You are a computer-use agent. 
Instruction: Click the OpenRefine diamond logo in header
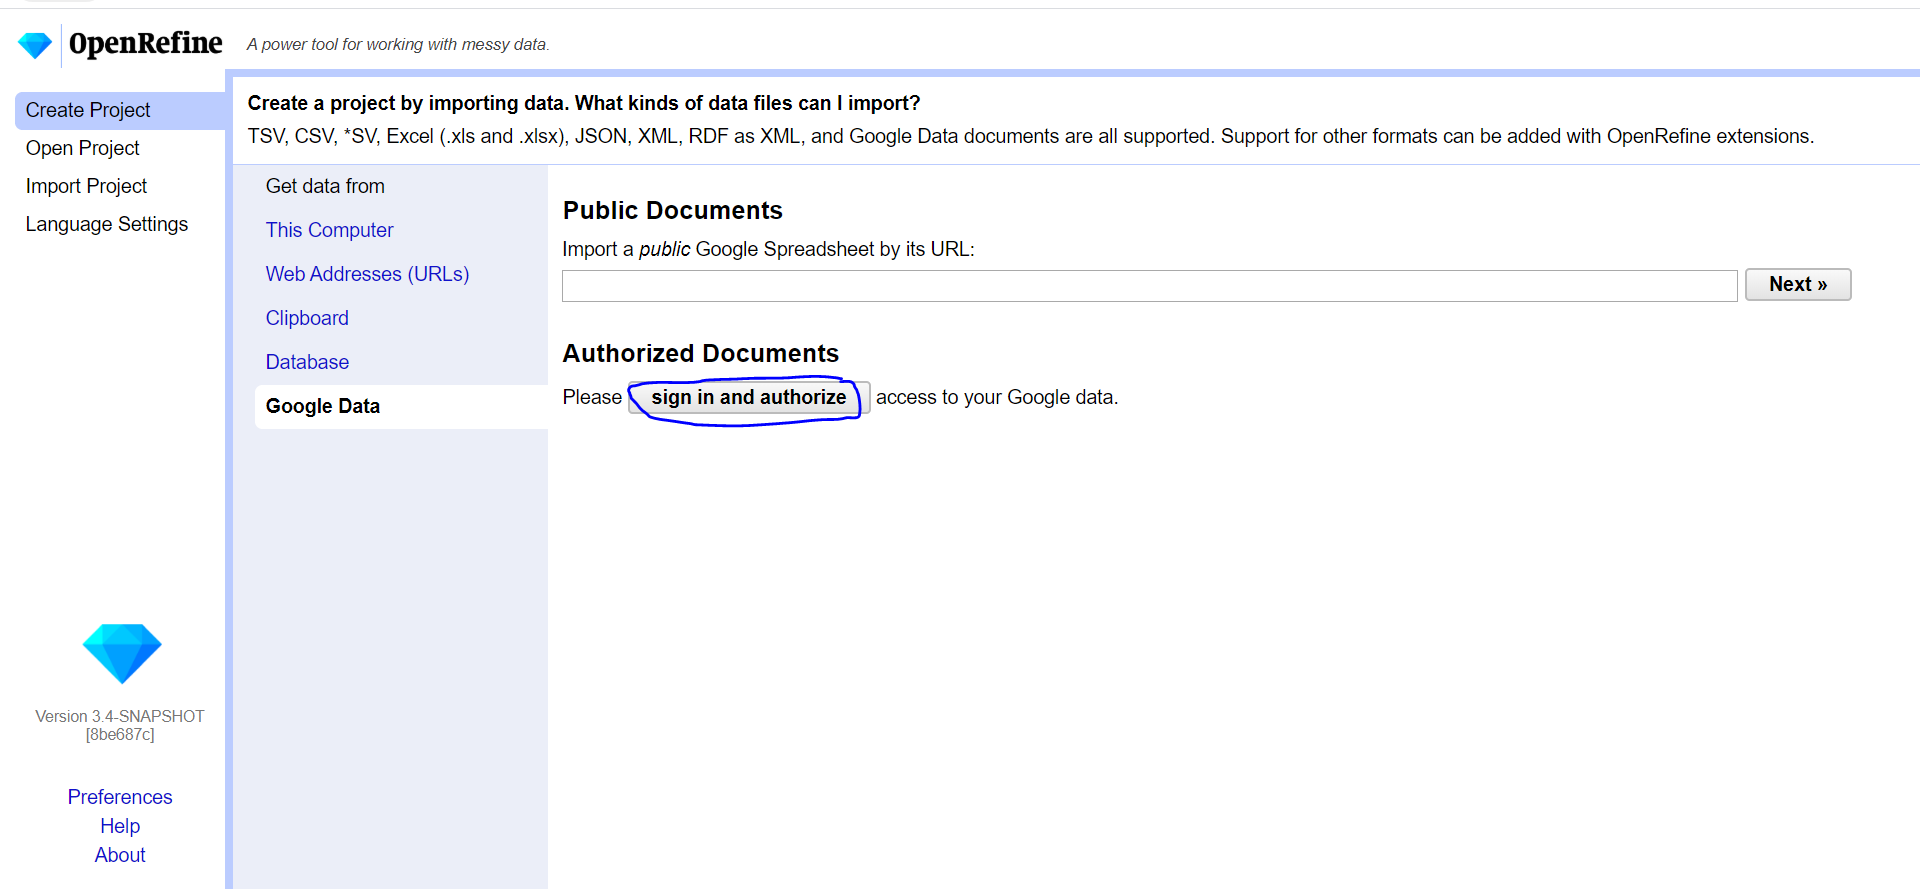tap(35, 45)
